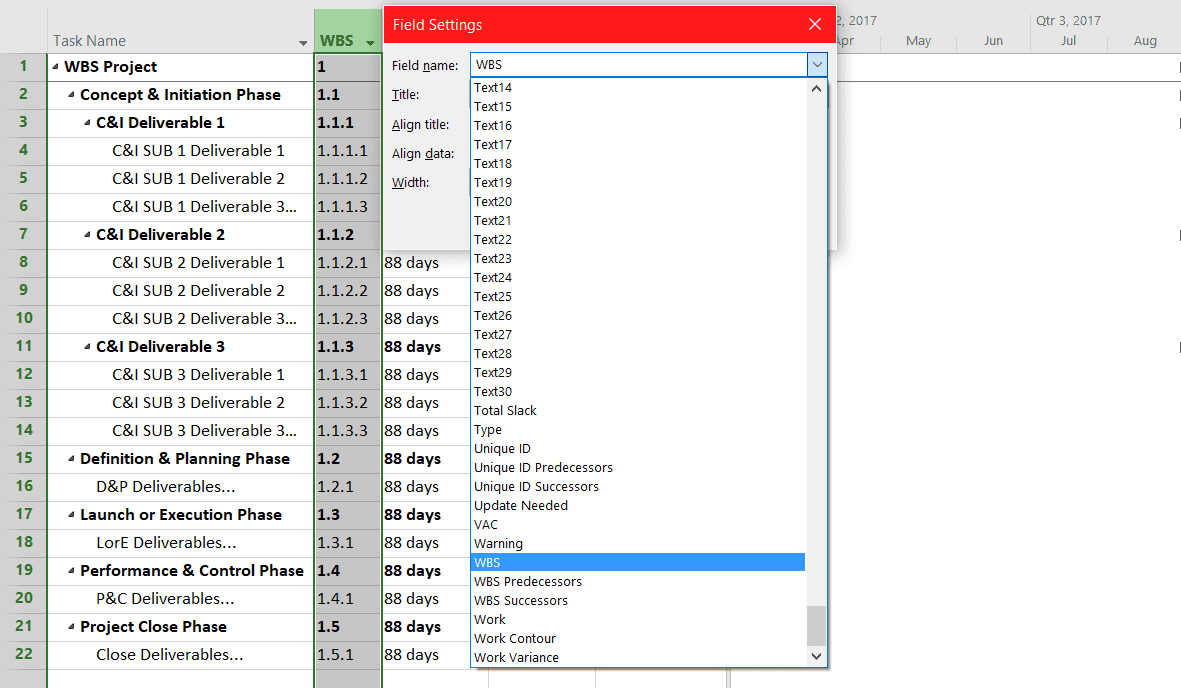The height and width of the screenshot is (688, 1181).
Task: Click the field list scroll up arrow
Action: (x=816, y=89)
